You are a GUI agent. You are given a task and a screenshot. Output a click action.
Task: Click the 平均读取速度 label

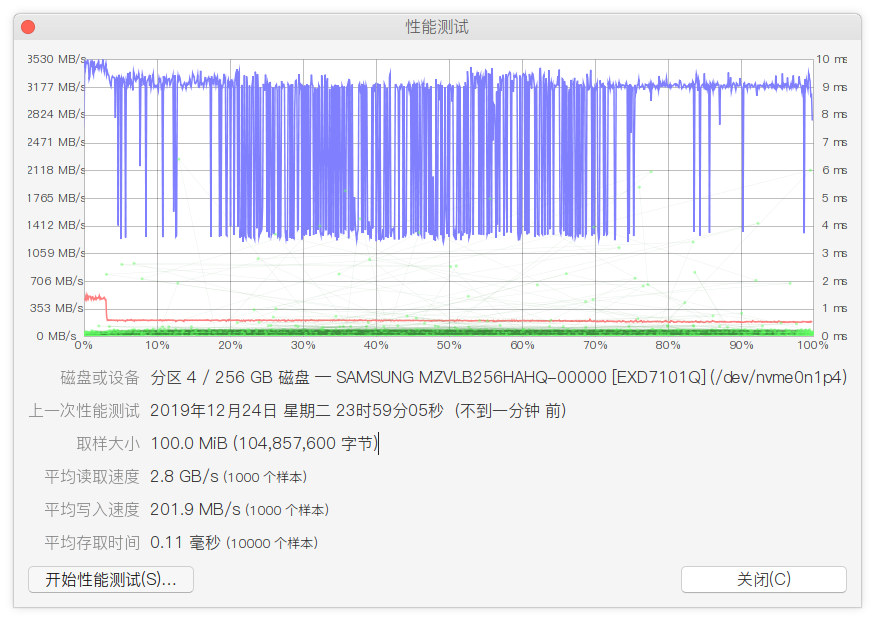92,477
